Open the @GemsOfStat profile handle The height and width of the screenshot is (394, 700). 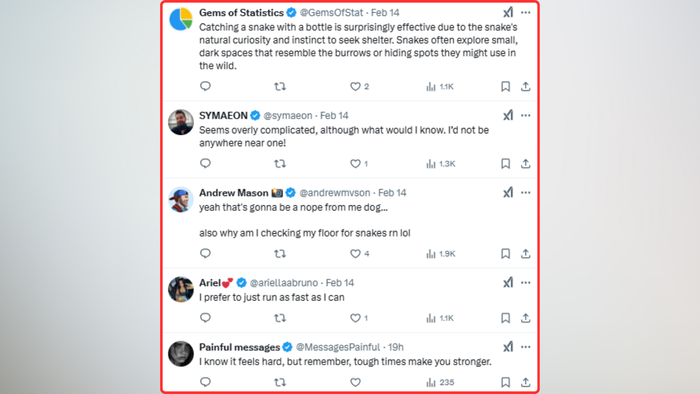pyautogui.click(x=331, y=12)
